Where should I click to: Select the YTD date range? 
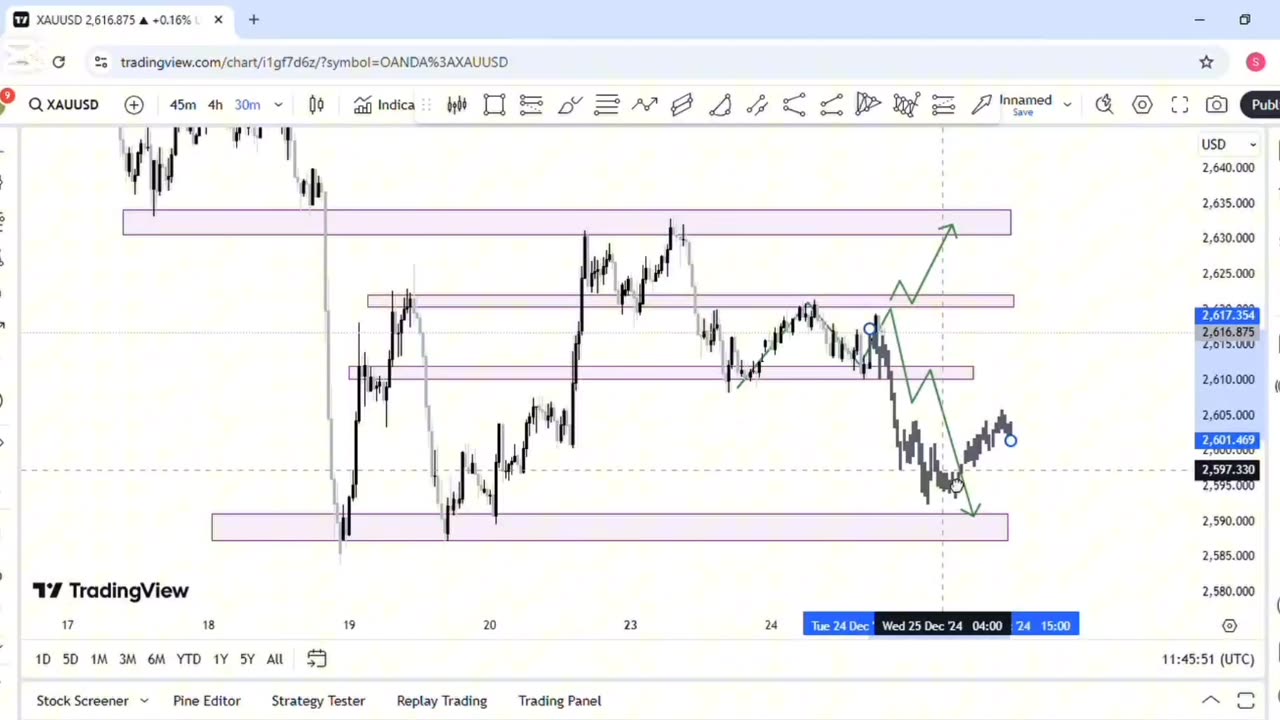click(x=189, y=659)
